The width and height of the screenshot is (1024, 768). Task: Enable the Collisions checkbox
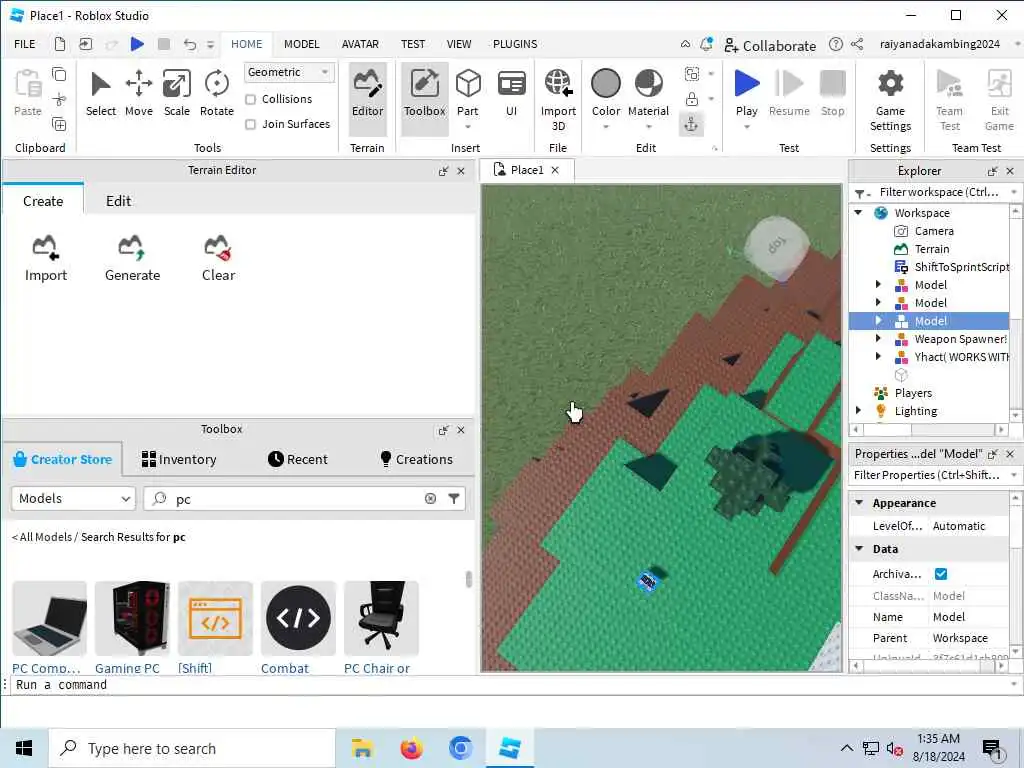pyautogui.click(x=250, y=99)
